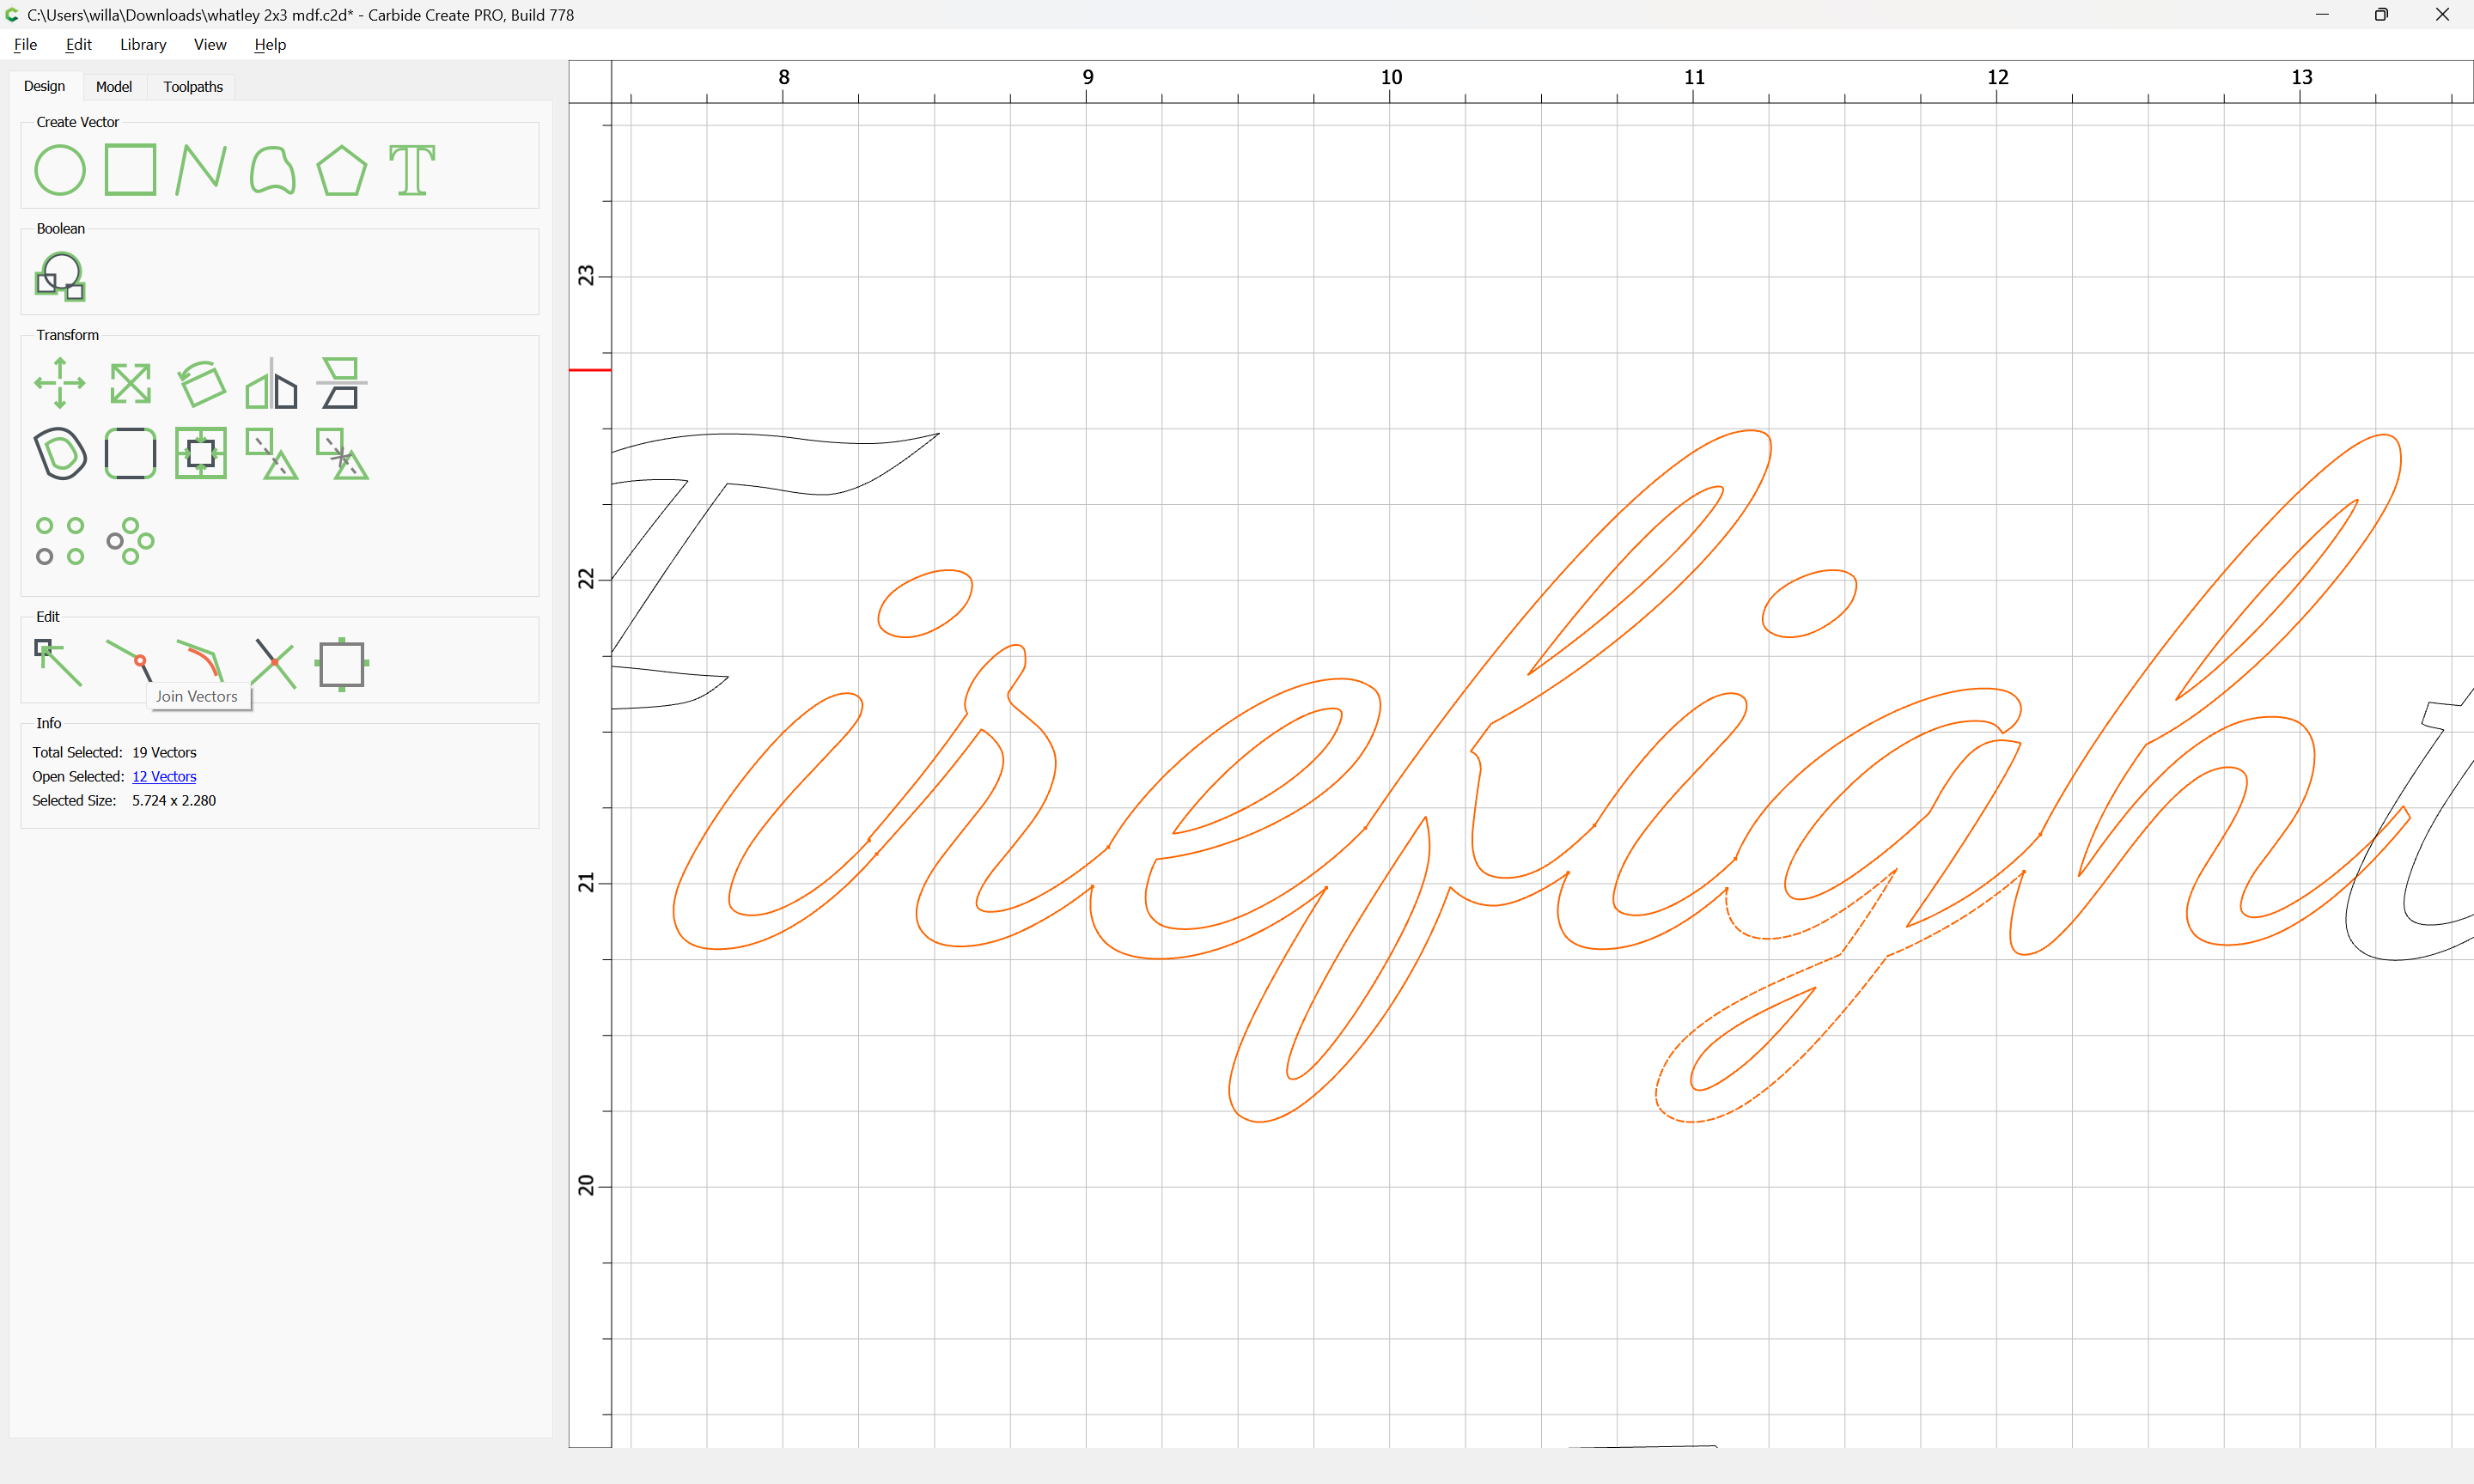2474x1484 pixels.
Task: Click the dot of the first 'i' letter
Action: (x=925, y=603)
